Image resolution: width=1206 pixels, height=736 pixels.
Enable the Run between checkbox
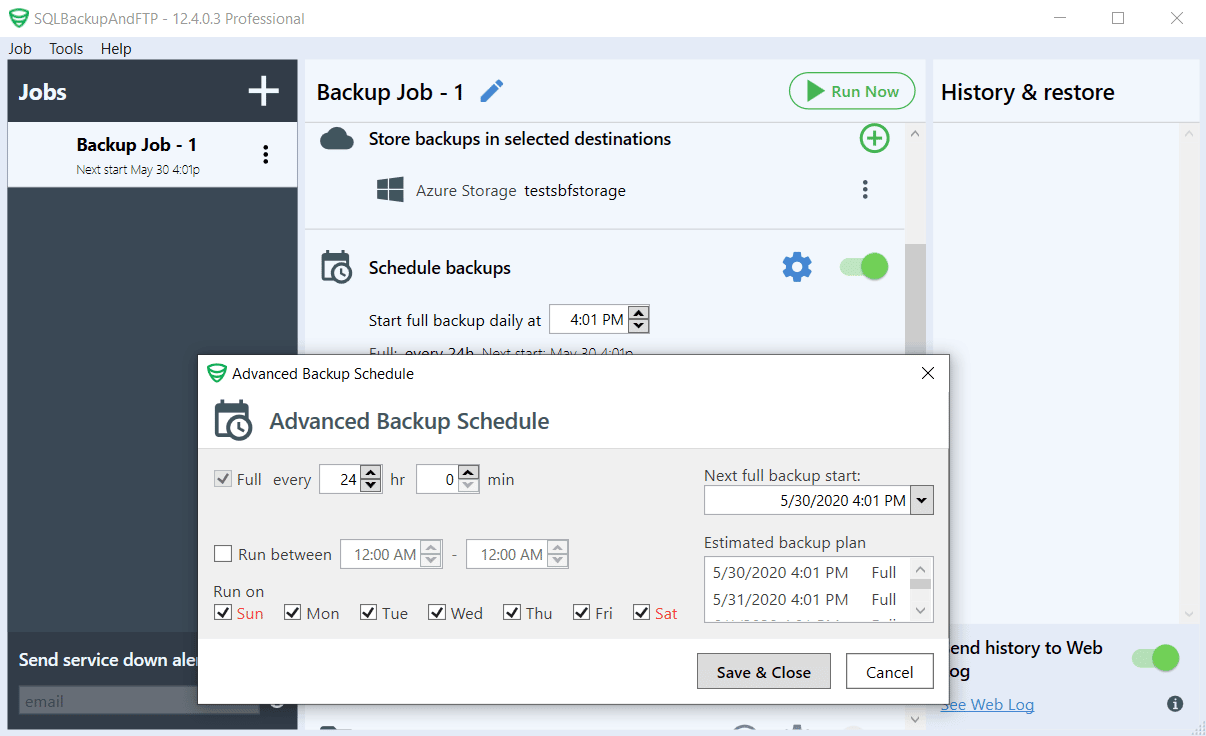pyautogui.click(x=223, y=554)
